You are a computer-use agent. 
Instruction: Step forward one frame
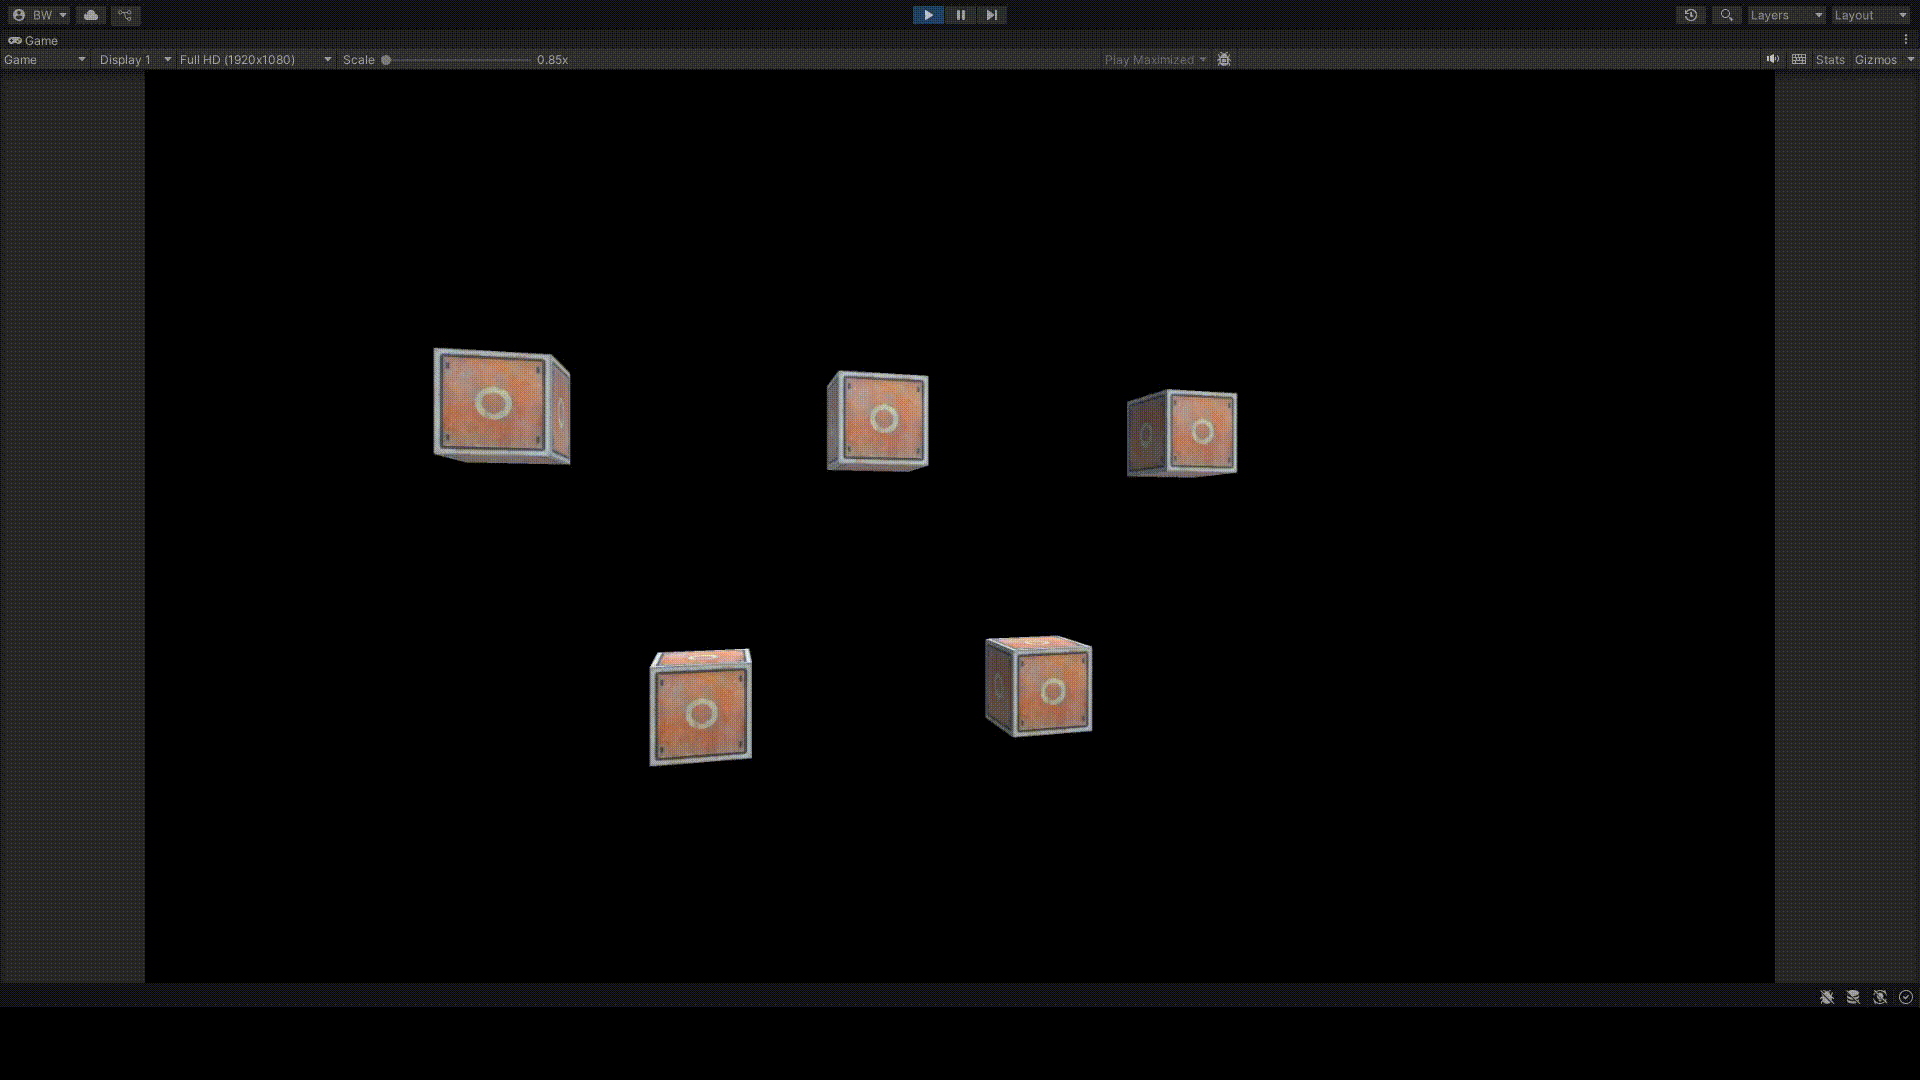[991, 15]
